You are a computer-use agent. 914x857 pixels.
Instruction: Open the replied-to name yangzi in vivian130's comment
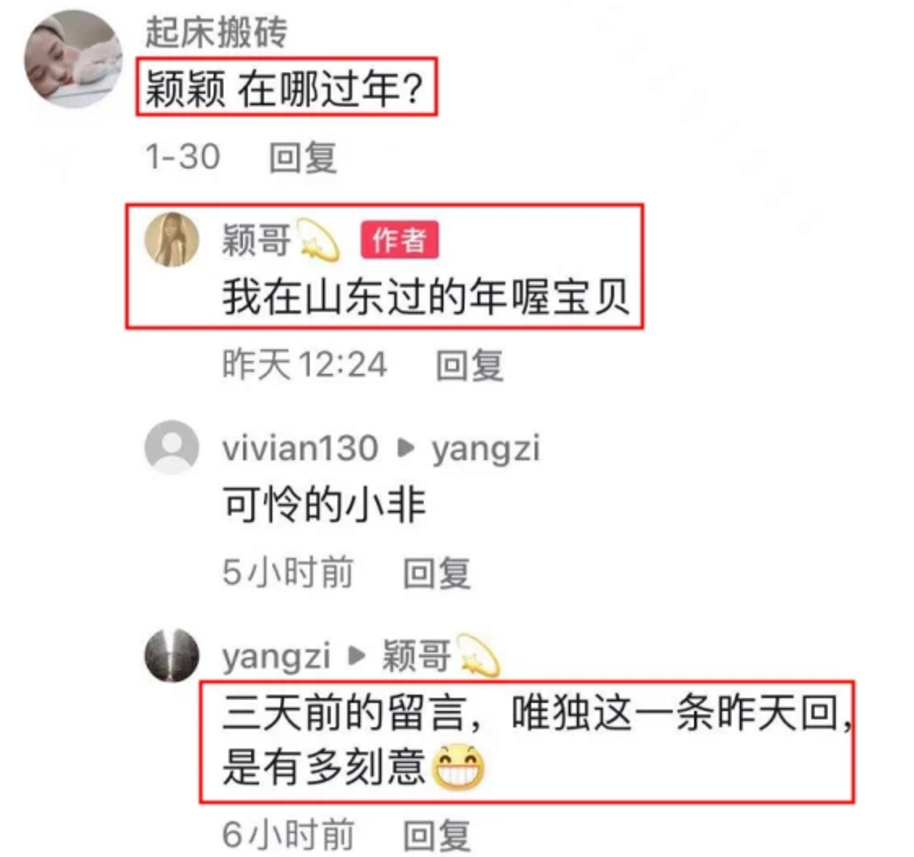click(x=486, y=449)
